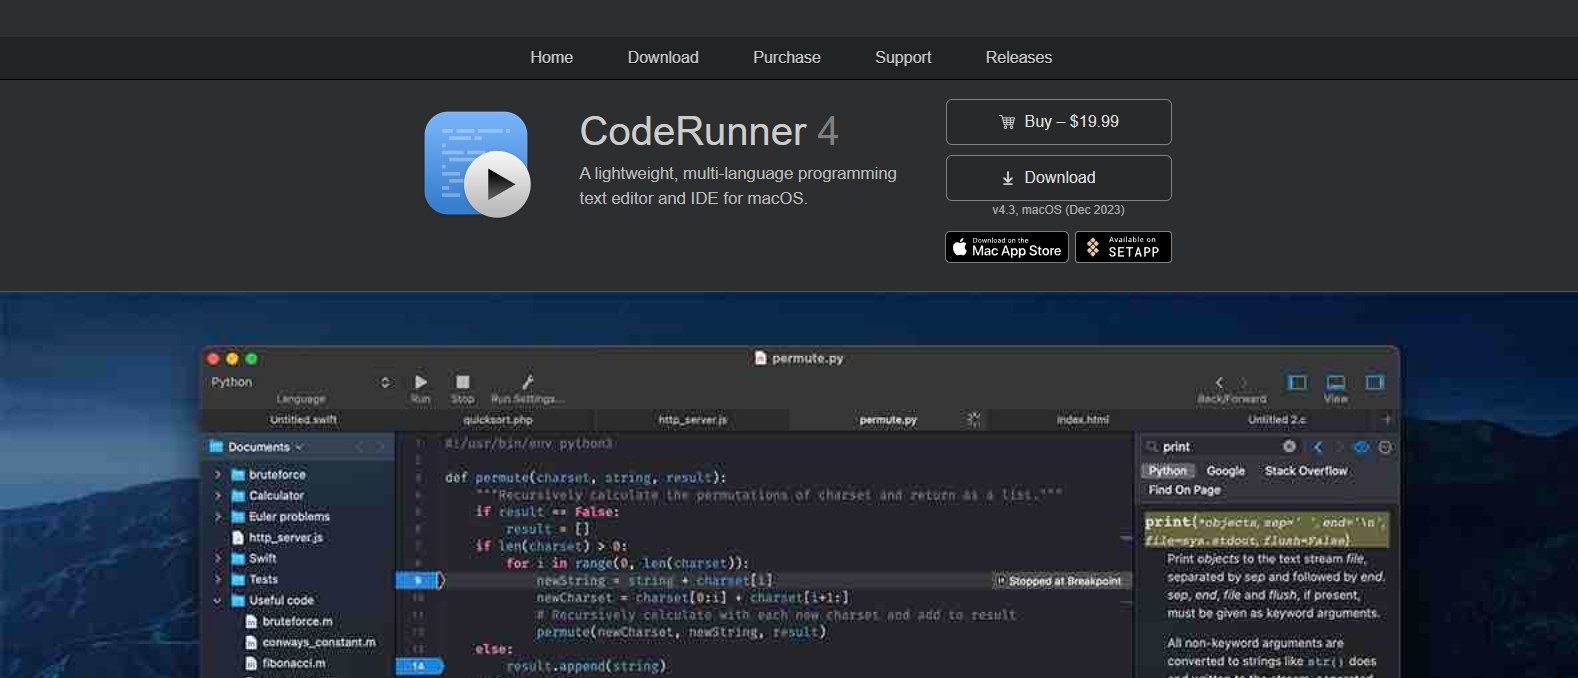
Task: Open the Home page
Action: click(551, 57)
